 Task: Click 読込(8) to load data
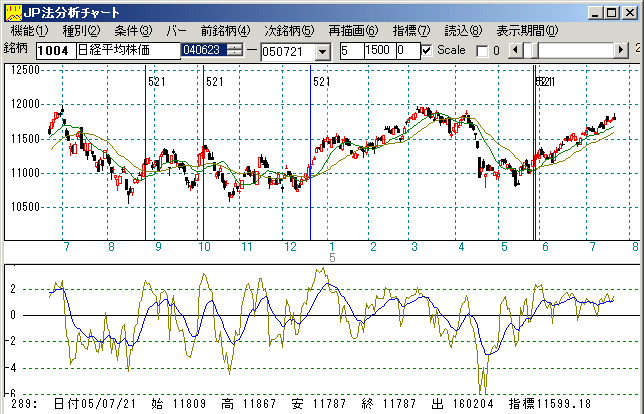pos(461,31)
